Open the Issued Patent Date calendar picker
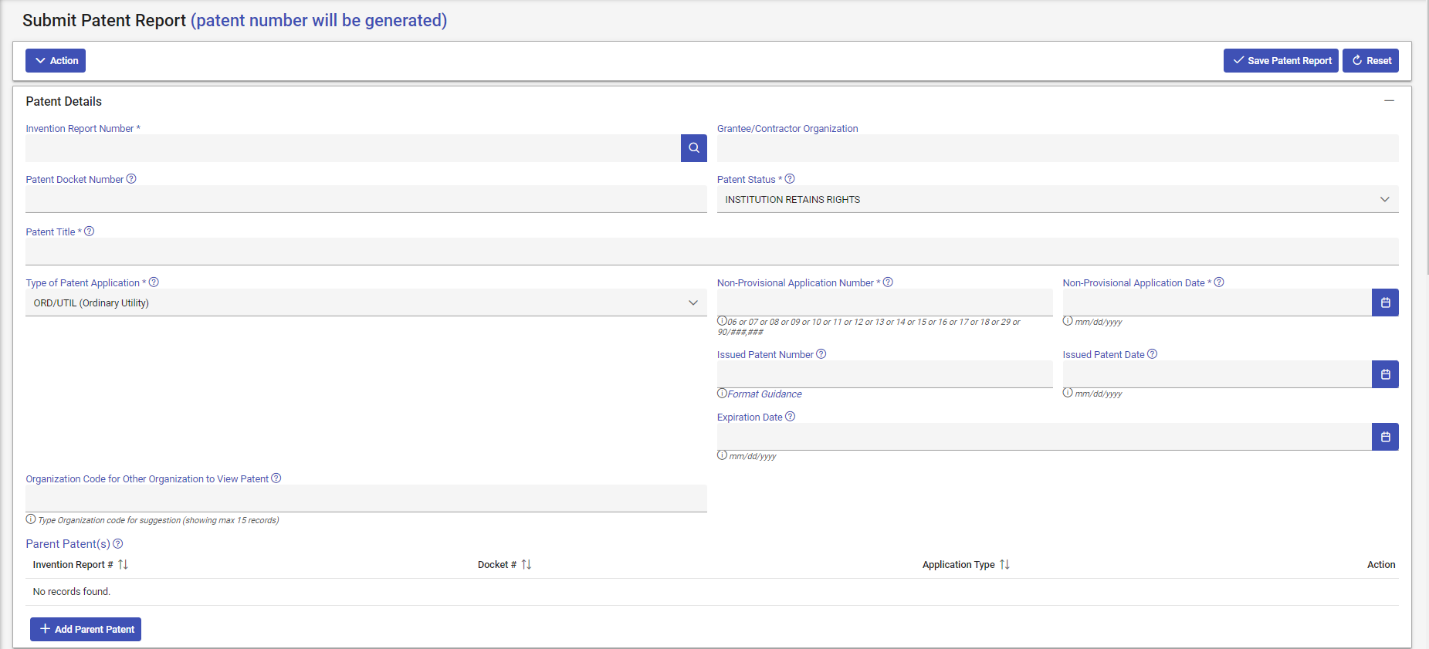This screenshot has width=1429, height=649. pyautogui.click(x=1385, y=374)
